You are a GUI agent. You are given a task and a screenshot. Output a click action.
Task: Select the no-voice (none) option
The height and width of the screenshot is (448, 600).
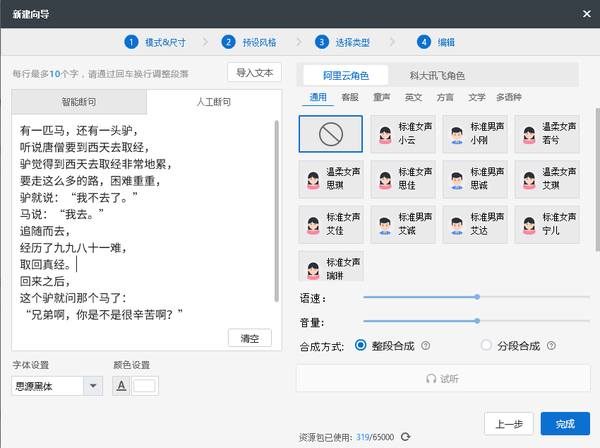[x=331, y=134]
